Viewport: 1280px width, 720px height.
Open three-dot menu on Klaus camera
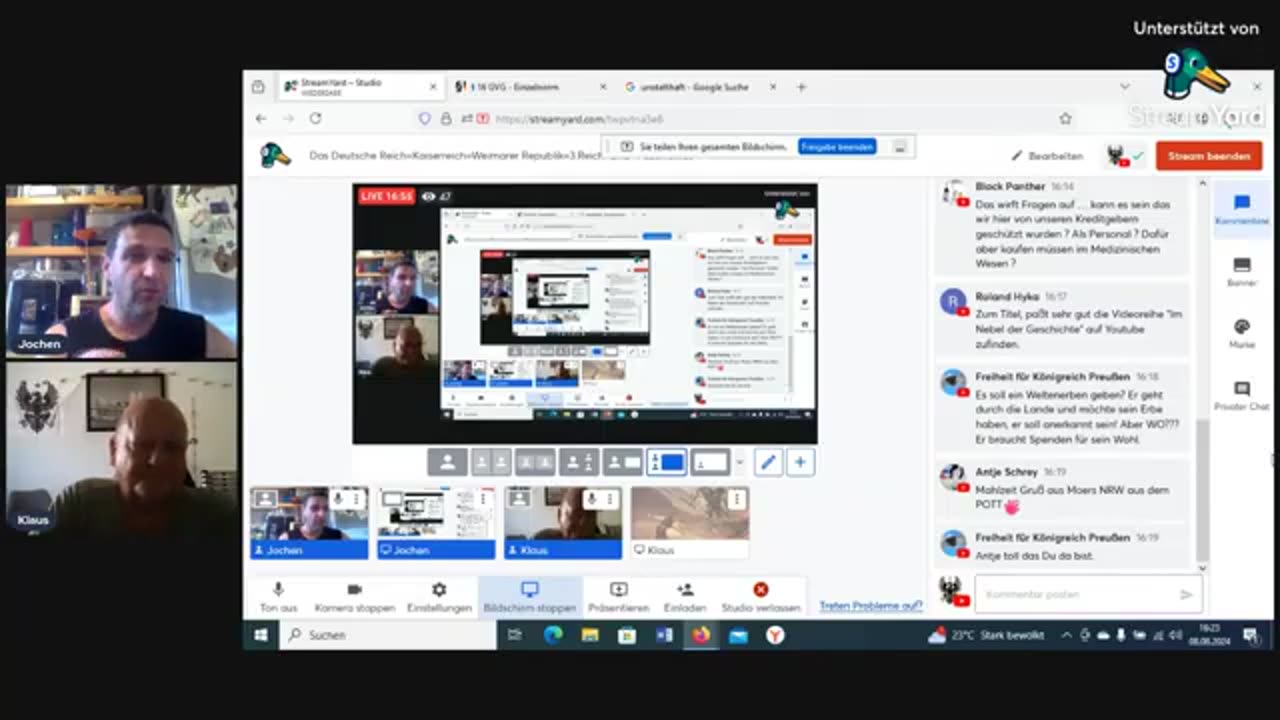610,499
